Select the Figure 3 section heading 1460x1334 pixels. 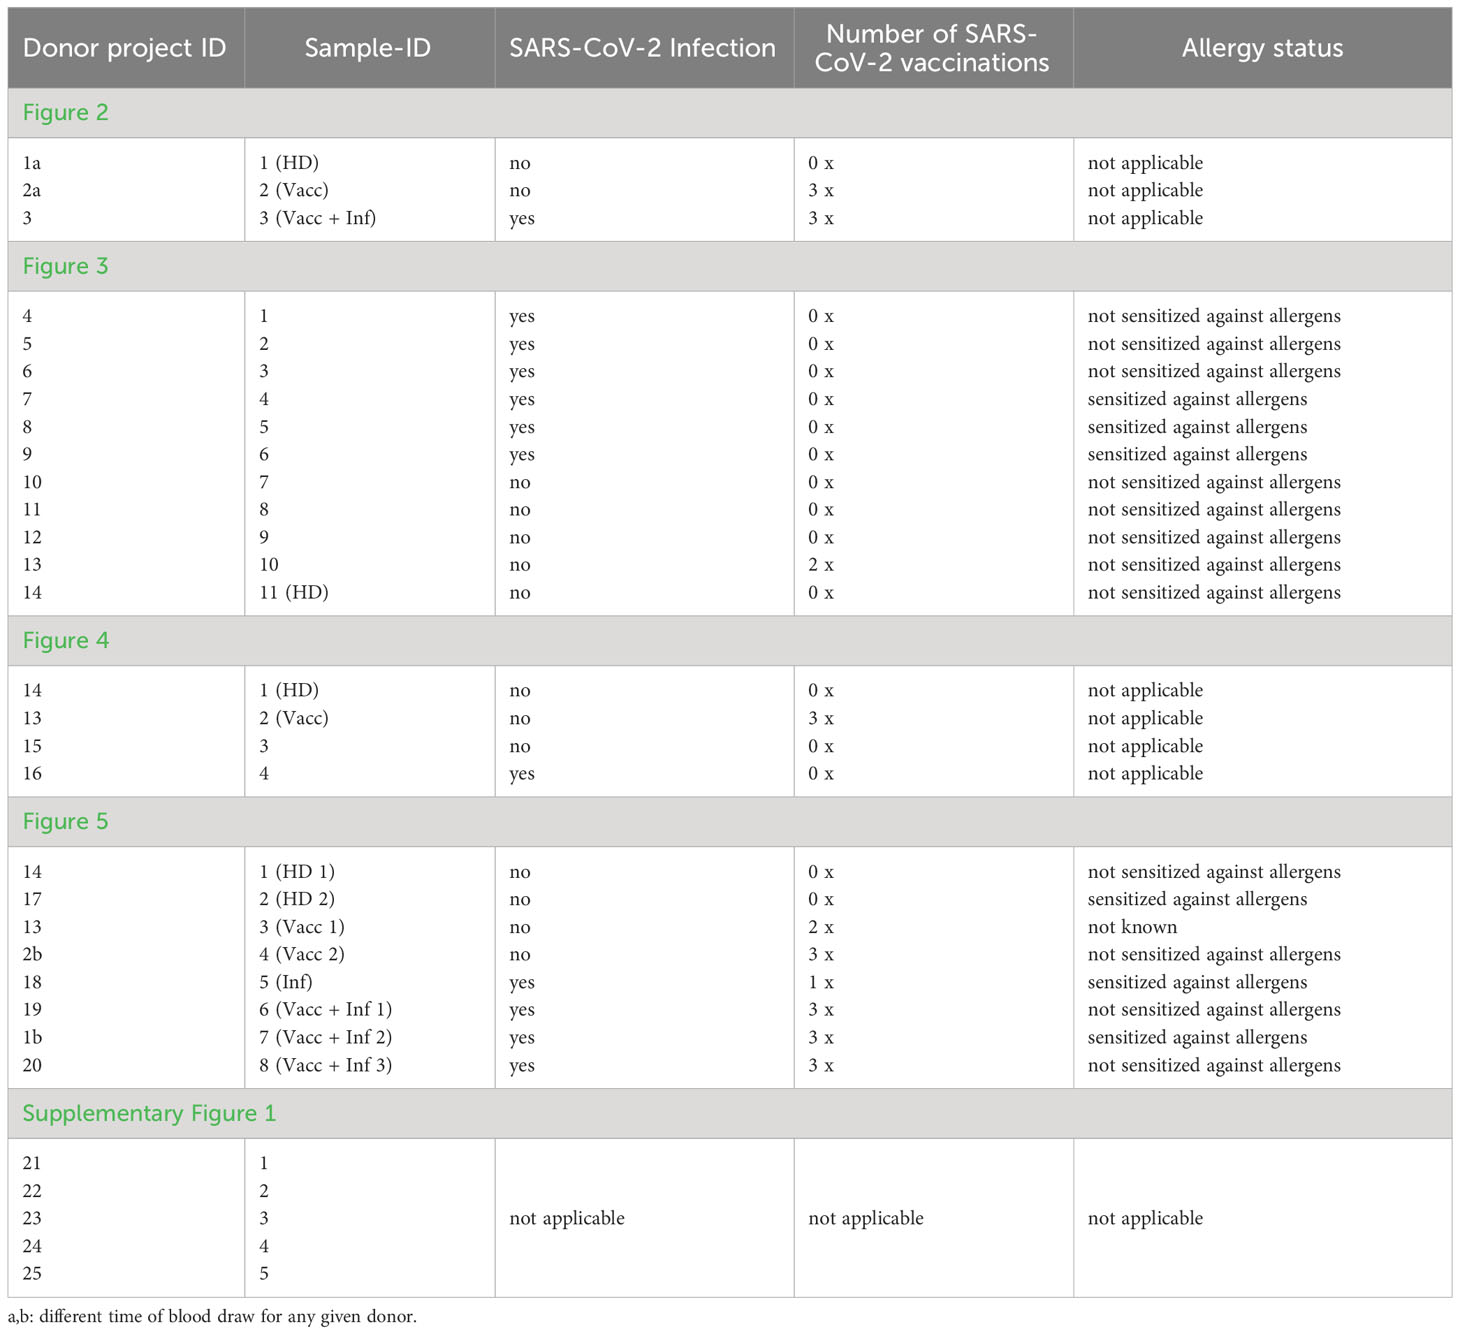click(x=65, y=266)
